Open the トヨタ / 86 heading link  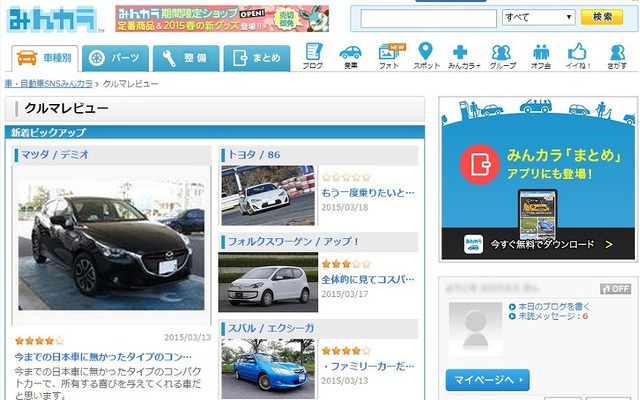pos(254,155)
